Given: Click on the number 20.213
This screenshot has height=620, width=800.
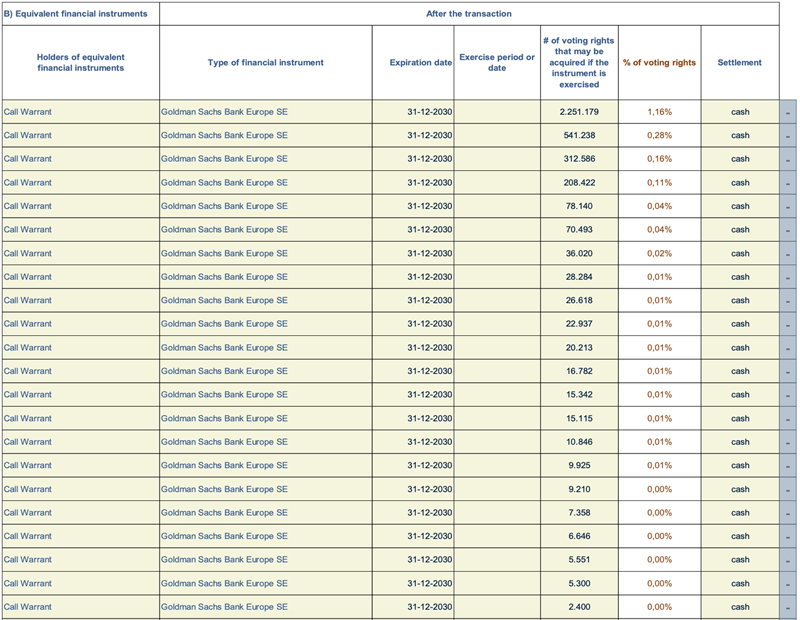Looking at the screenshot, I should click(579, 348).
